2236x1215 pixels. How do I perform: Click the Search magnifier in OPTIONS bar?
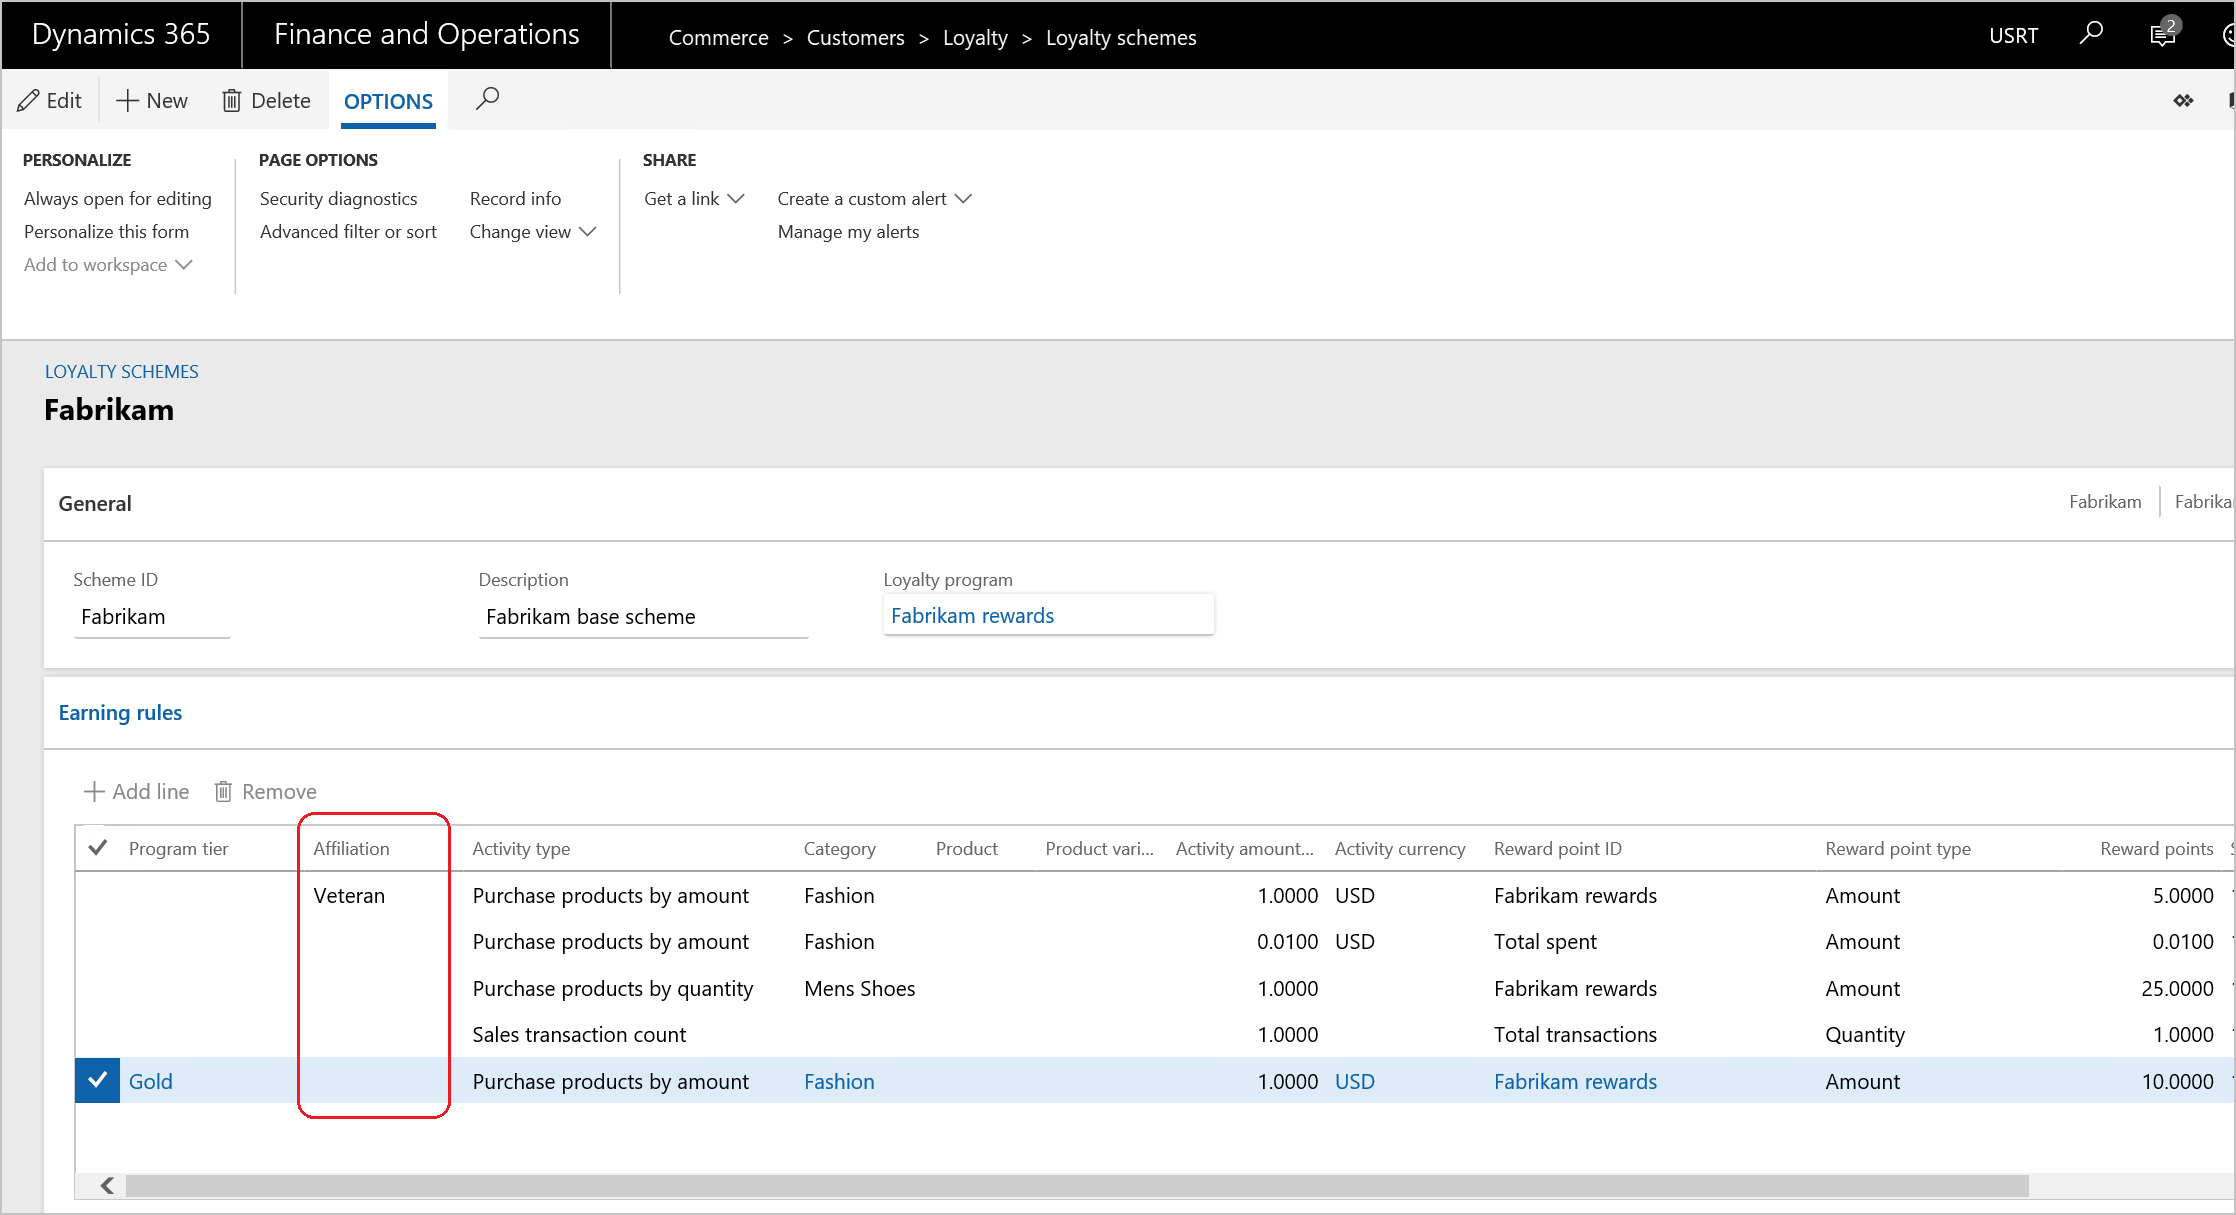tap(489, 100)
